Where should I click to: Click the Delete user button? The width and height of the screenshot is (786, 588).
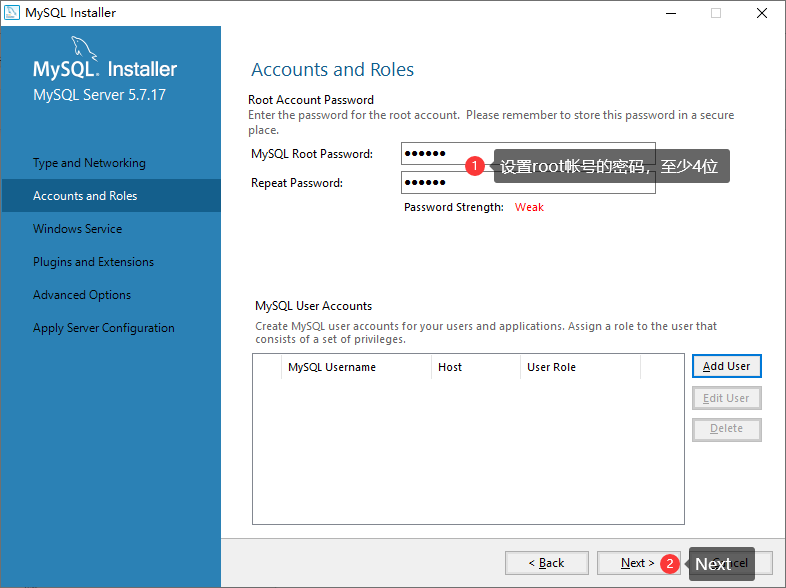click(x=726, y=429)
